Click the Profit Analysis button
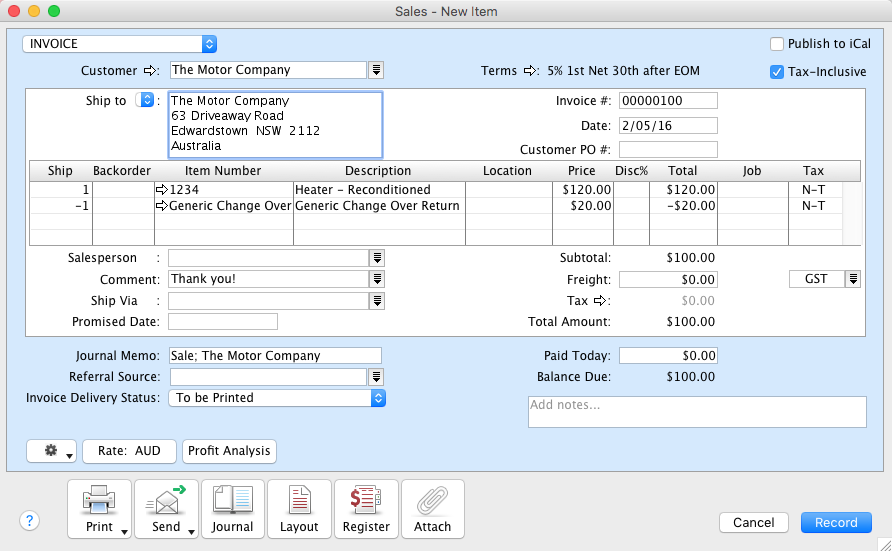892x551 pixels. [229, 451]
